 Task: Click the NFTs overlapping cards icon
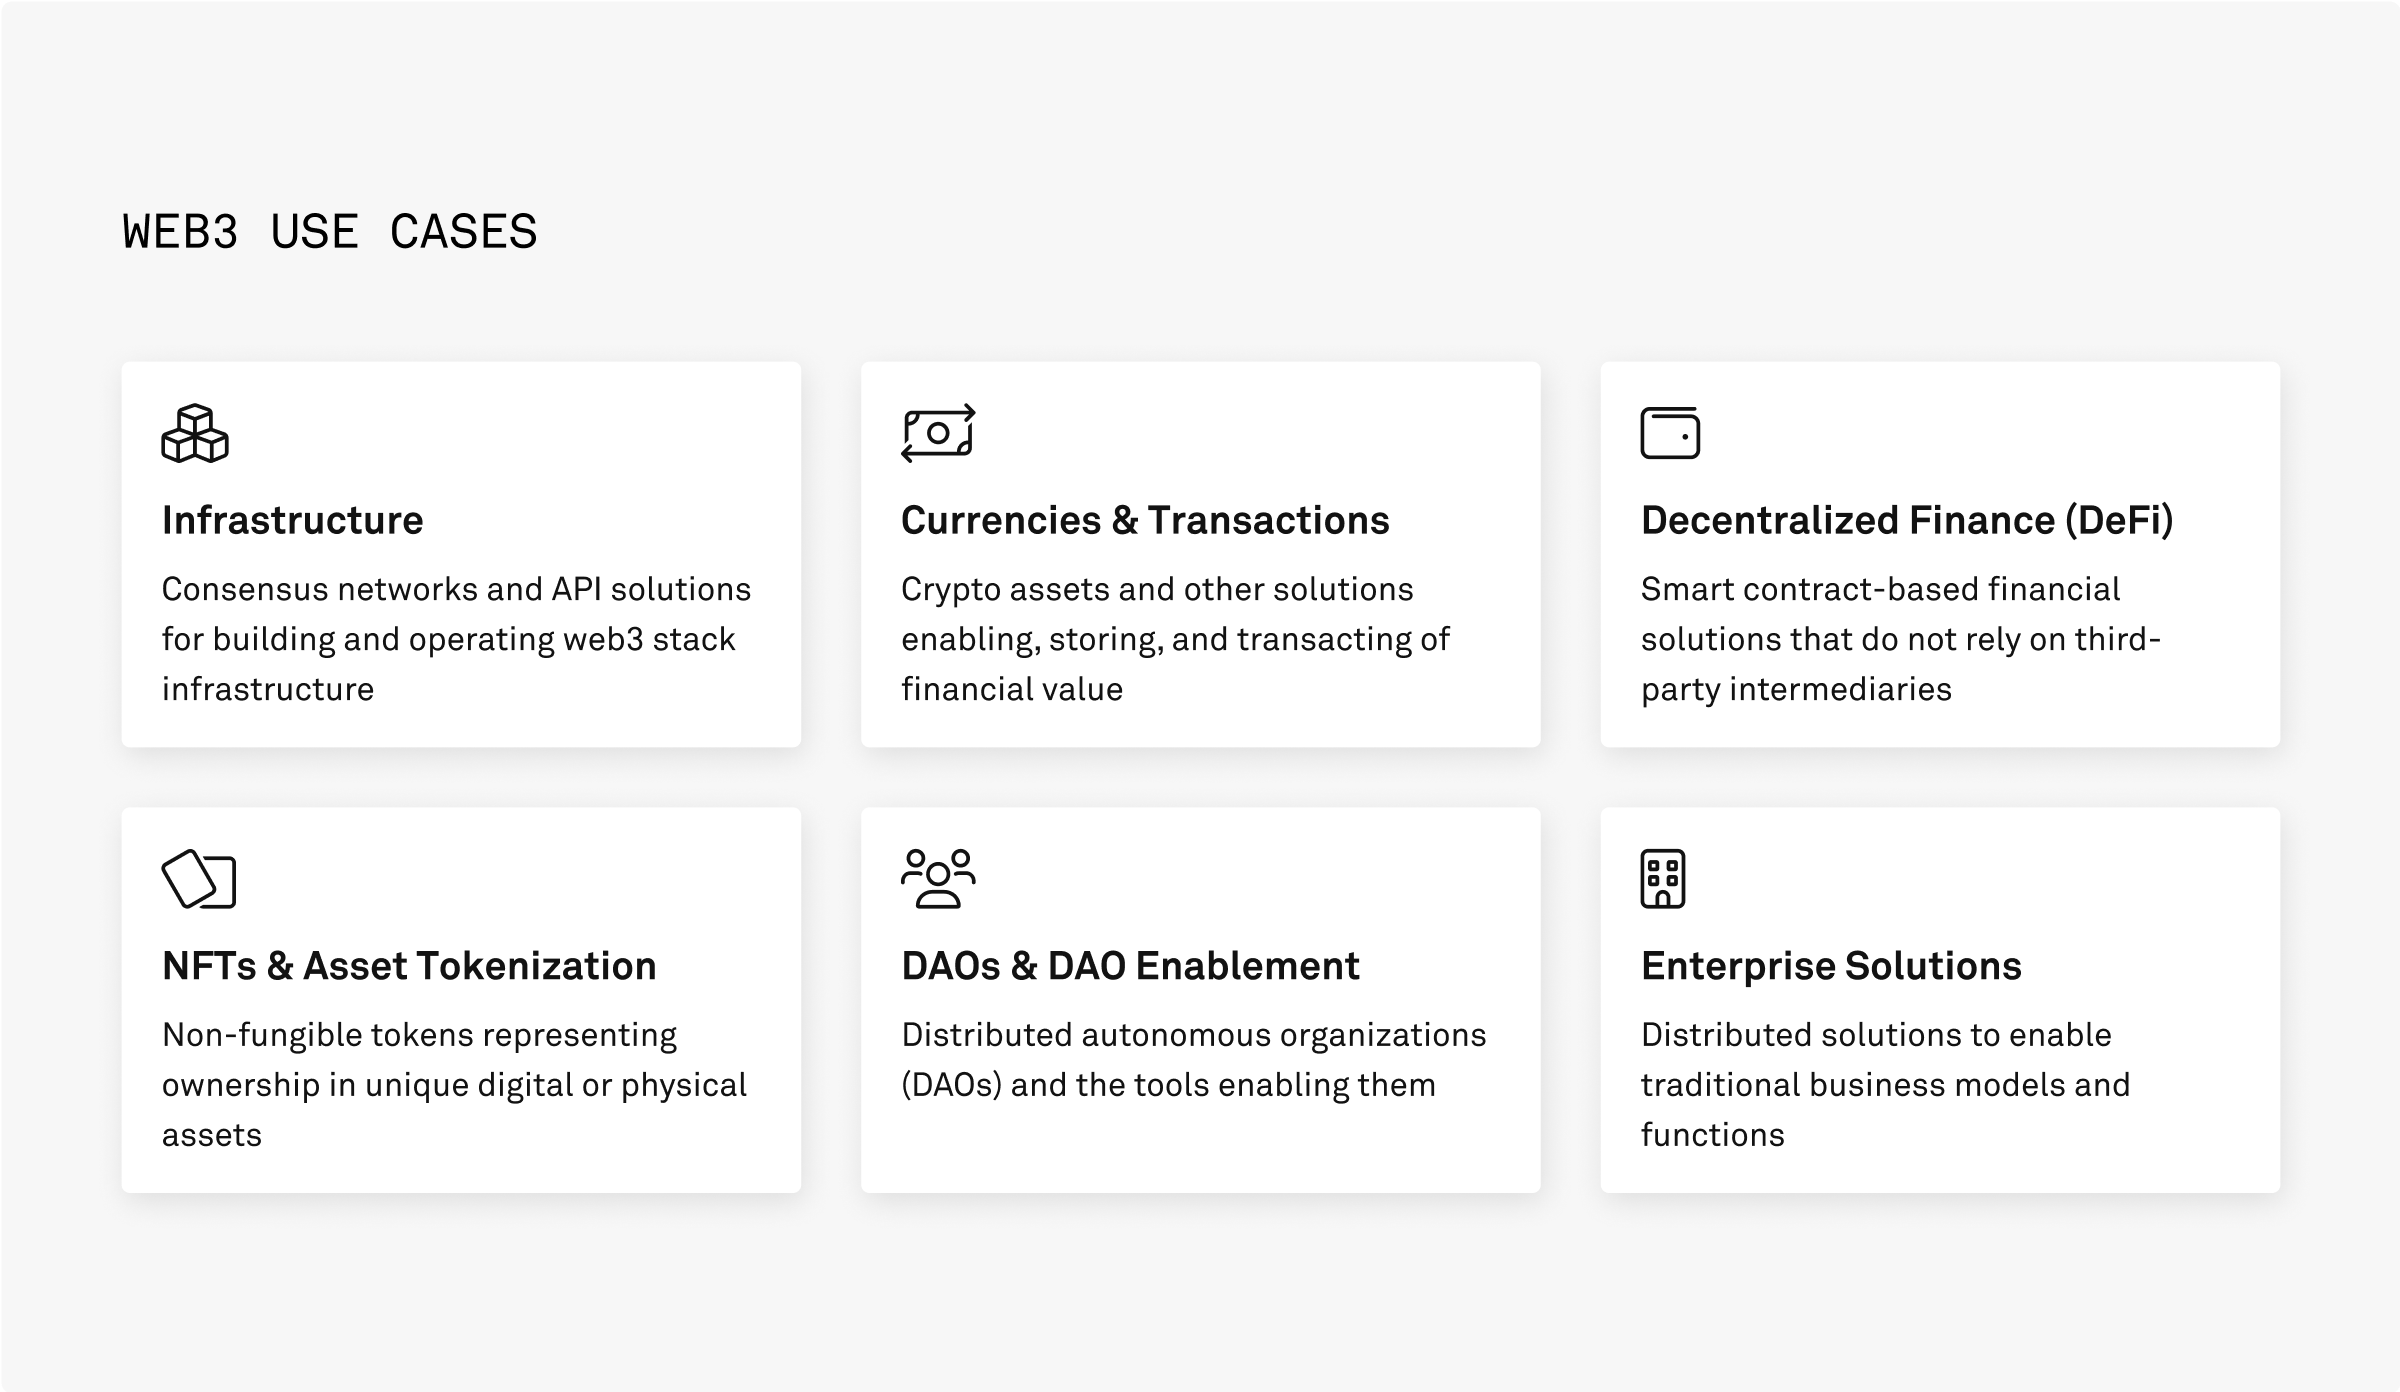coord(199,879)
